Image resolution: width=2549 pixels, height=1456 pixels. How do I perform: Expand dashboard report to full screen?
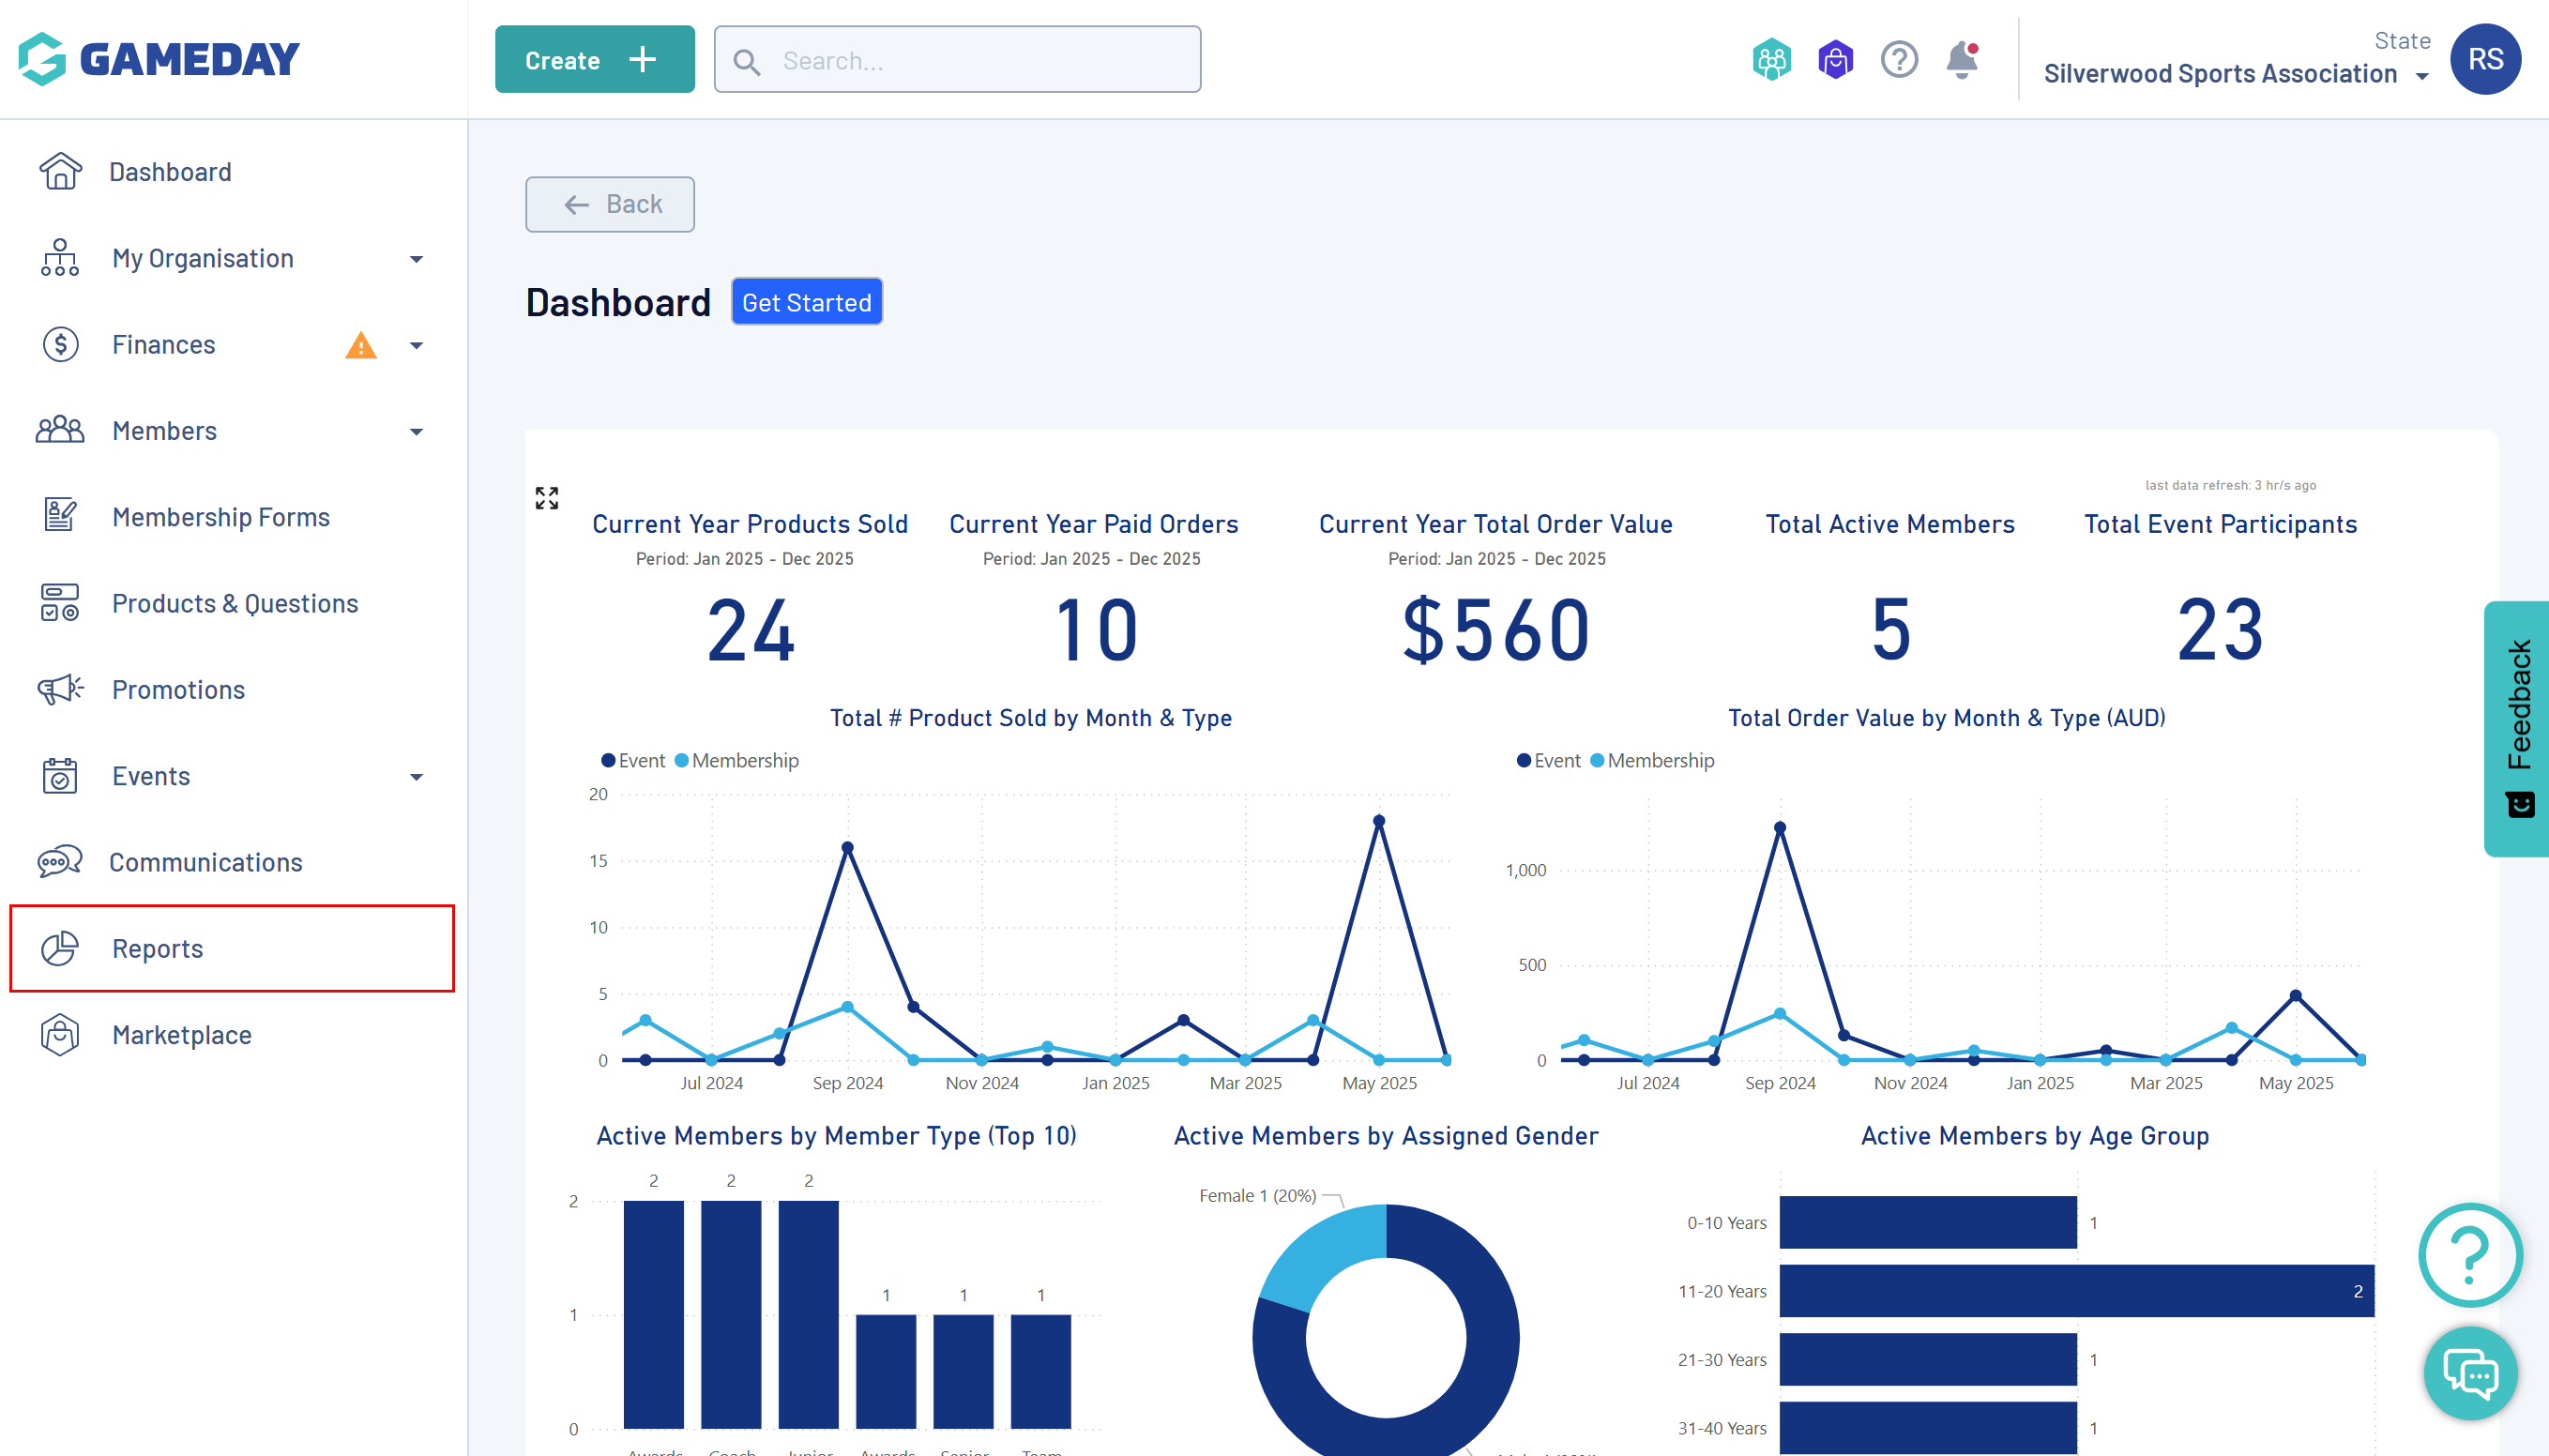[546, 497]
